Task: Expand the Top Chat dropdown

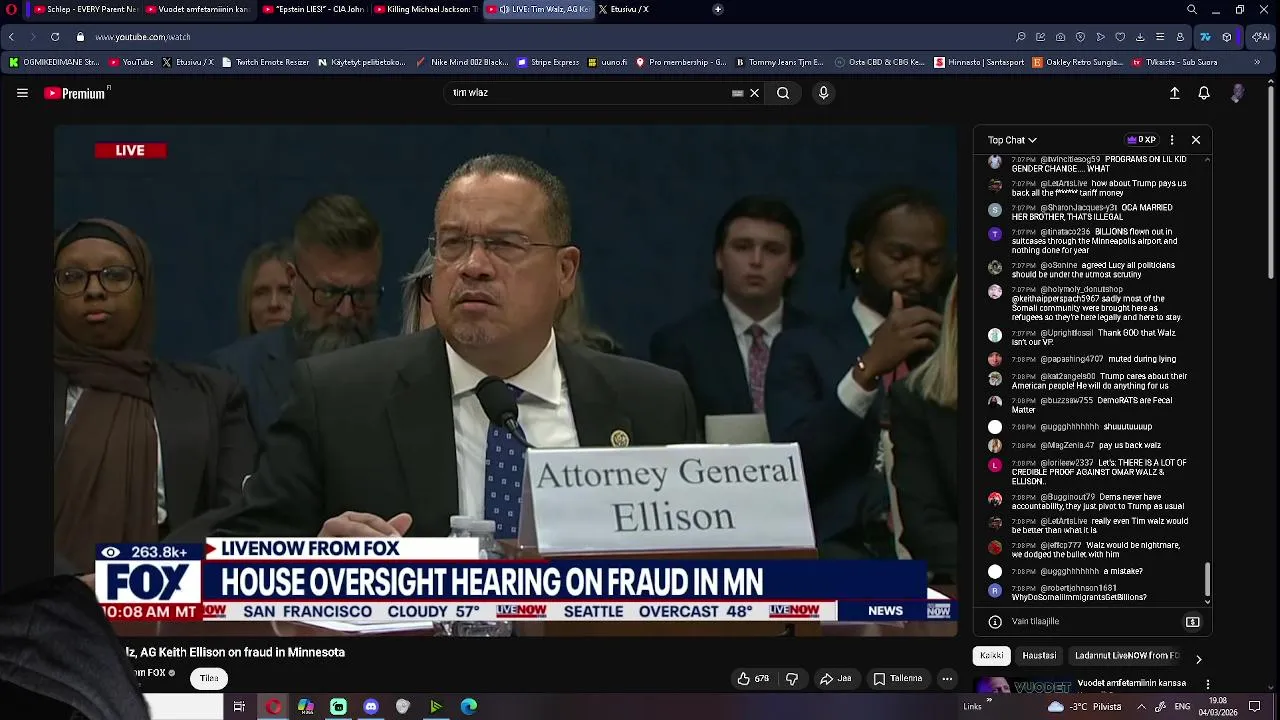Action: [1012, 140]
